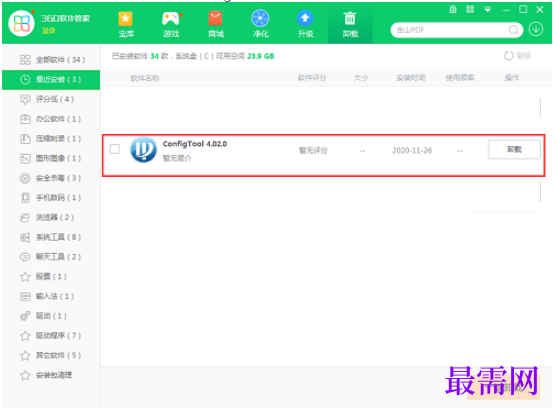Sort by the 安装时间 column header

click(411, 78)
